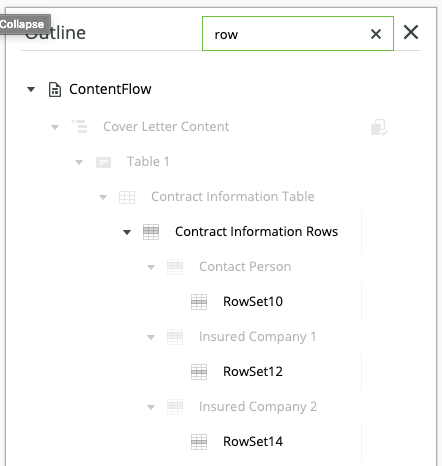
Task: Select the Insured Company 2 item
Action: pyautogui.click(x=258, y=407)
